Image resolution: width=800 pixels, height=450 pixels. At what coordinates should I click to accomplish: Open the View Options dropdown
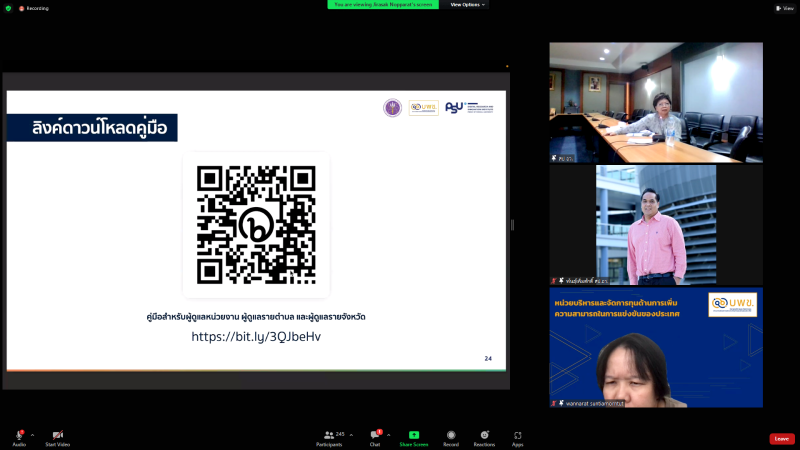click(468, 5)
